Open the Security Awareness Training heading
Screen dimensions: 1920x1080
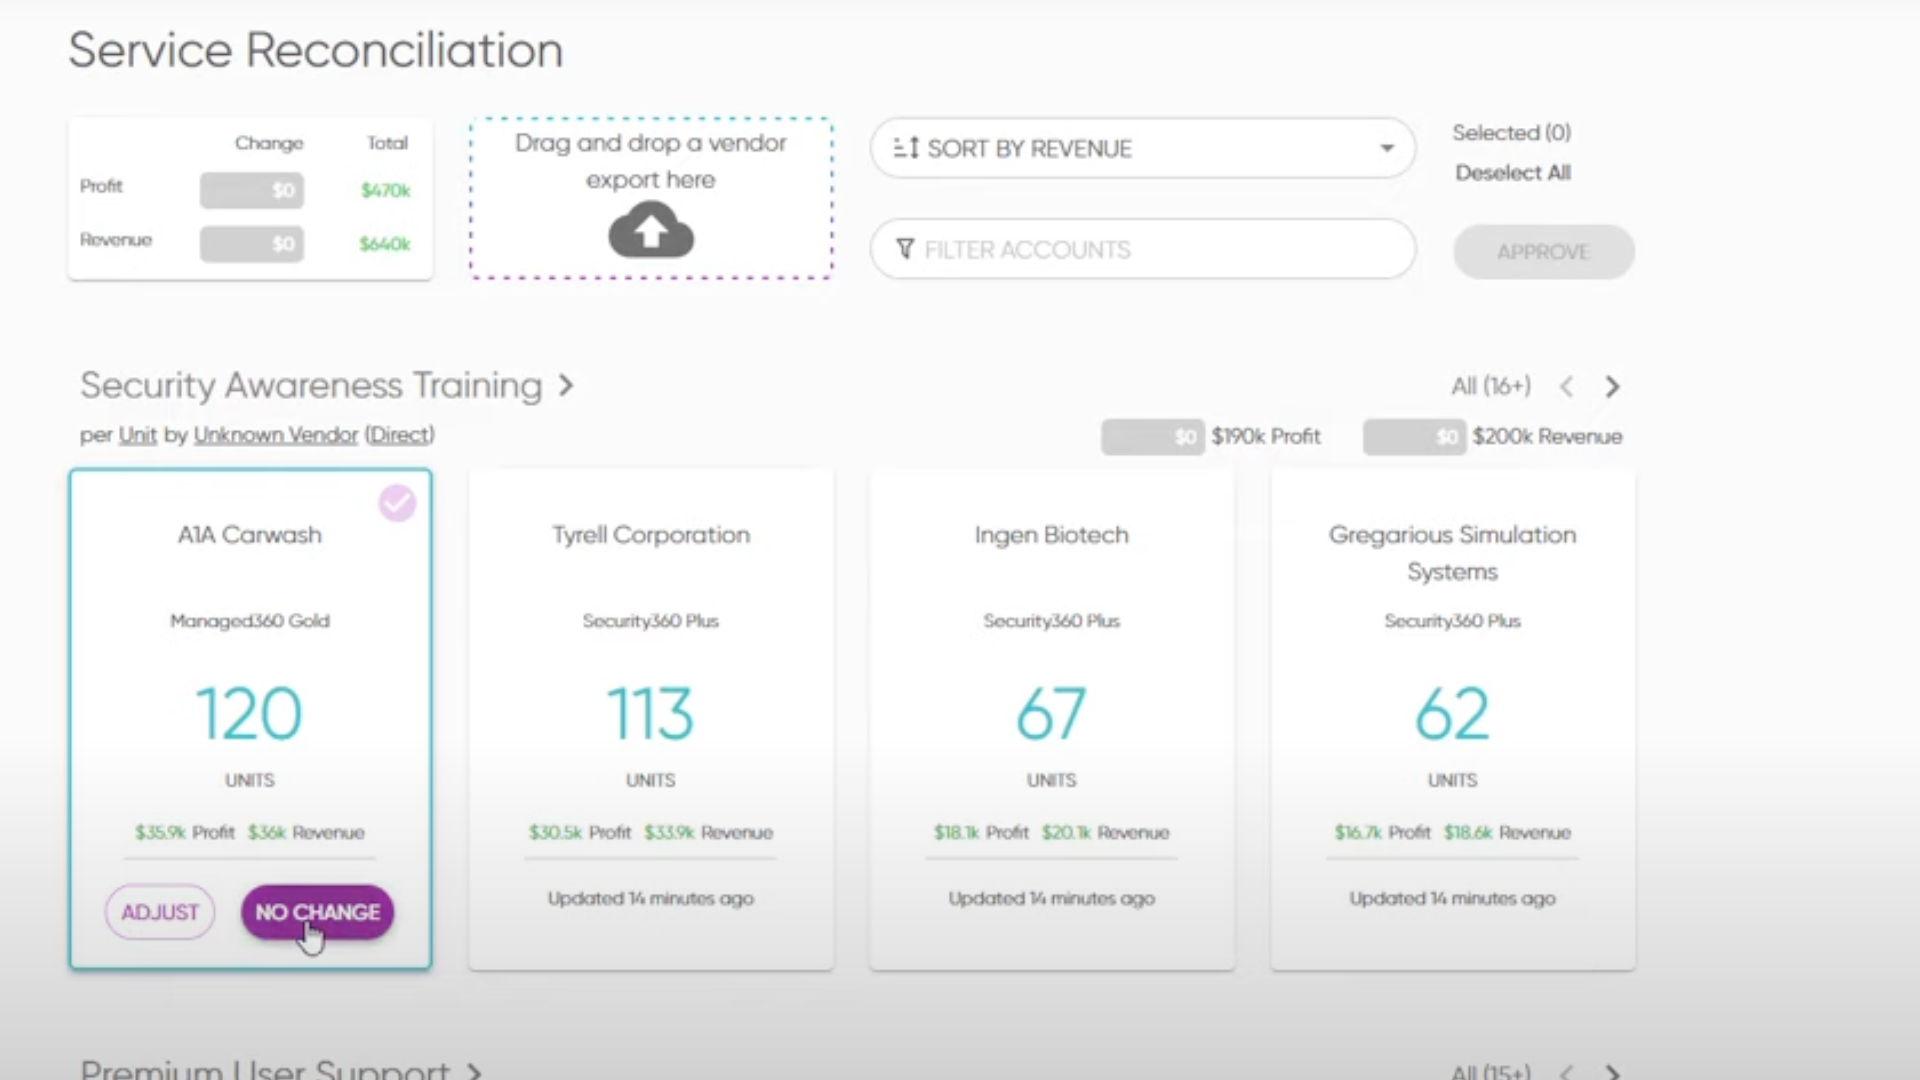coord(311,385)
